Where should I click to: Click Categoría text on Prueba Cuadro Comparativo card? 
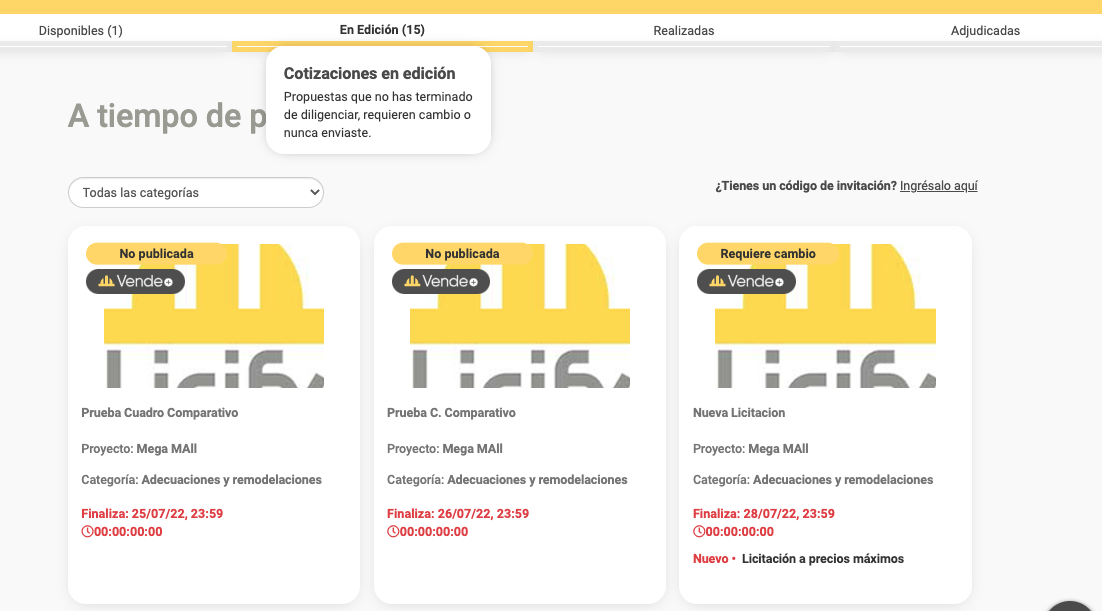tap(201, 480)
